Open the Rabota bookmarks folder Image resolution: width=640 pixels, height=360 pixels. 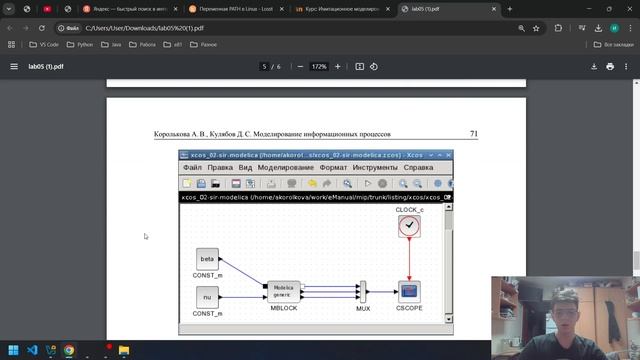[x=142, y=44]
